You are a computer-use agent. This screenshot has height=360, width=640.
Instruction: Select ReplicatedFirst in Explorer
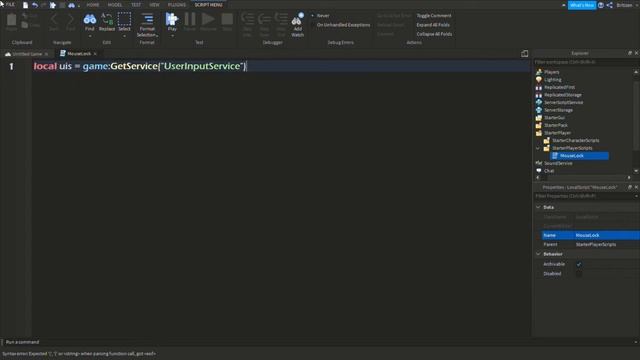559,87
